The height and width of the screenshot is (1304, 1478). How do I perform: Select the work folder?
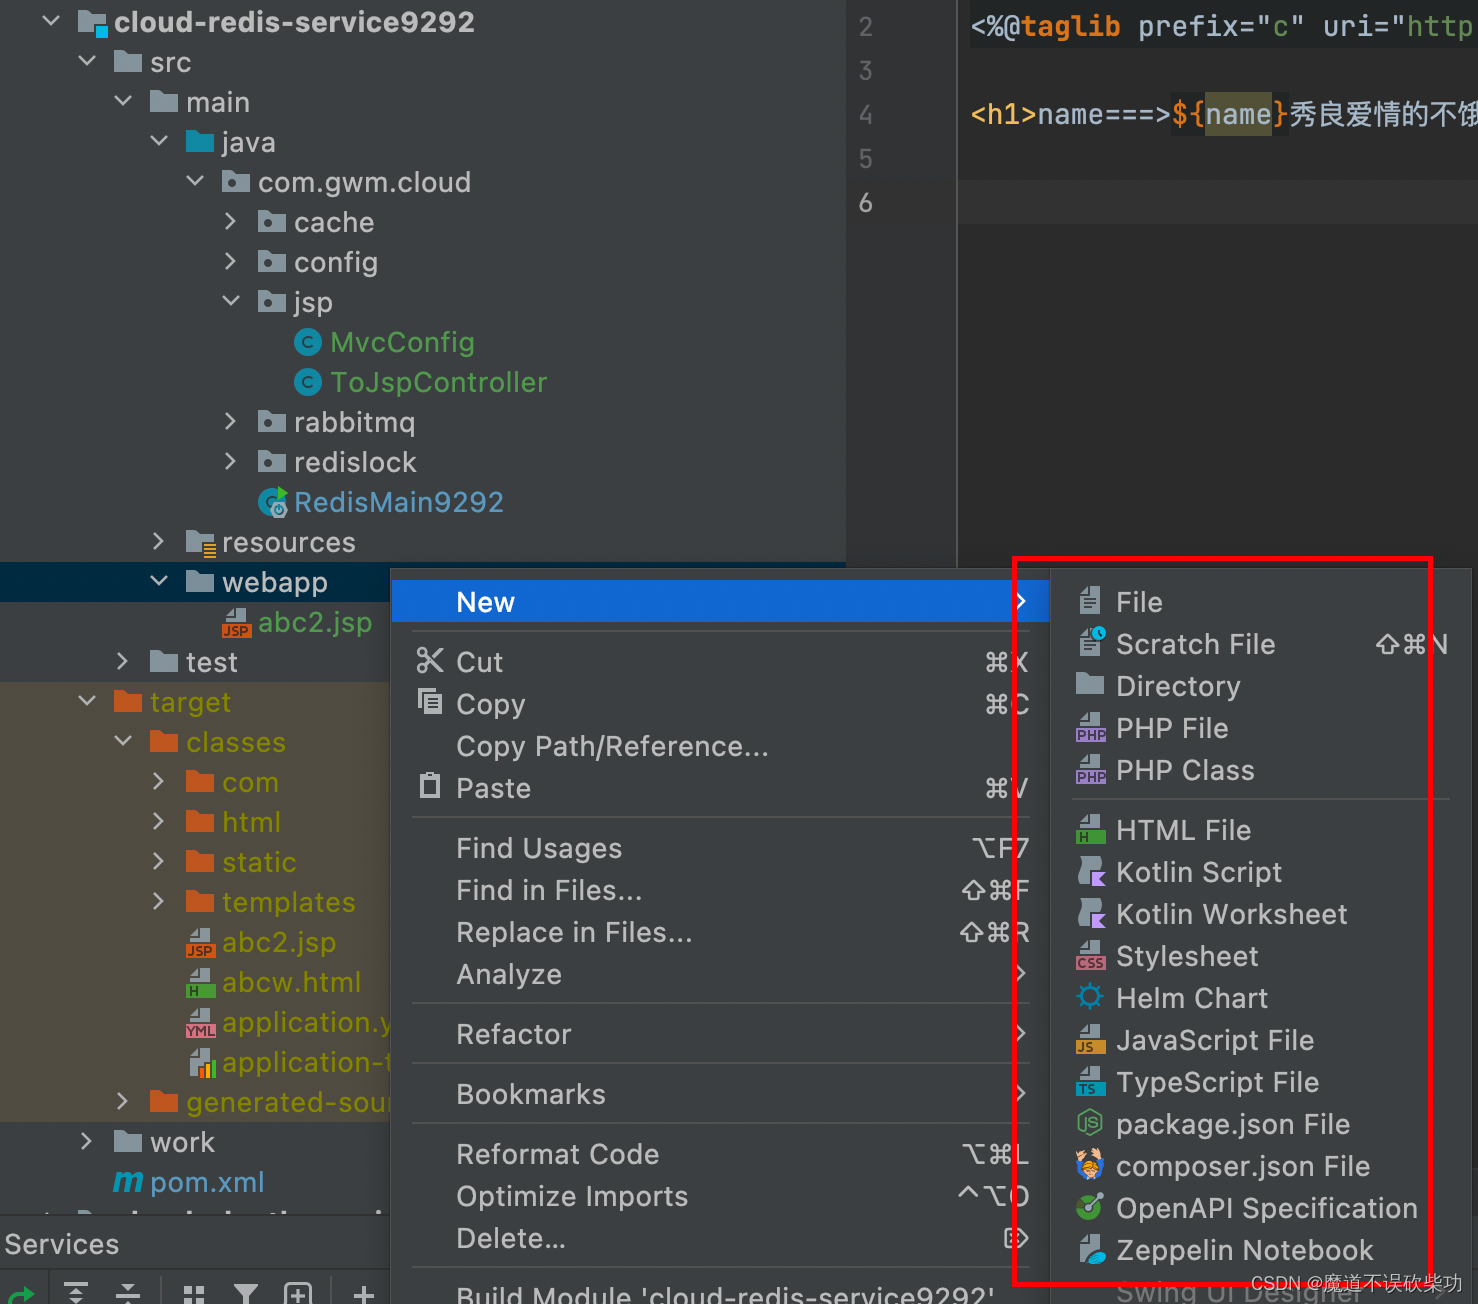(182, 1142)
